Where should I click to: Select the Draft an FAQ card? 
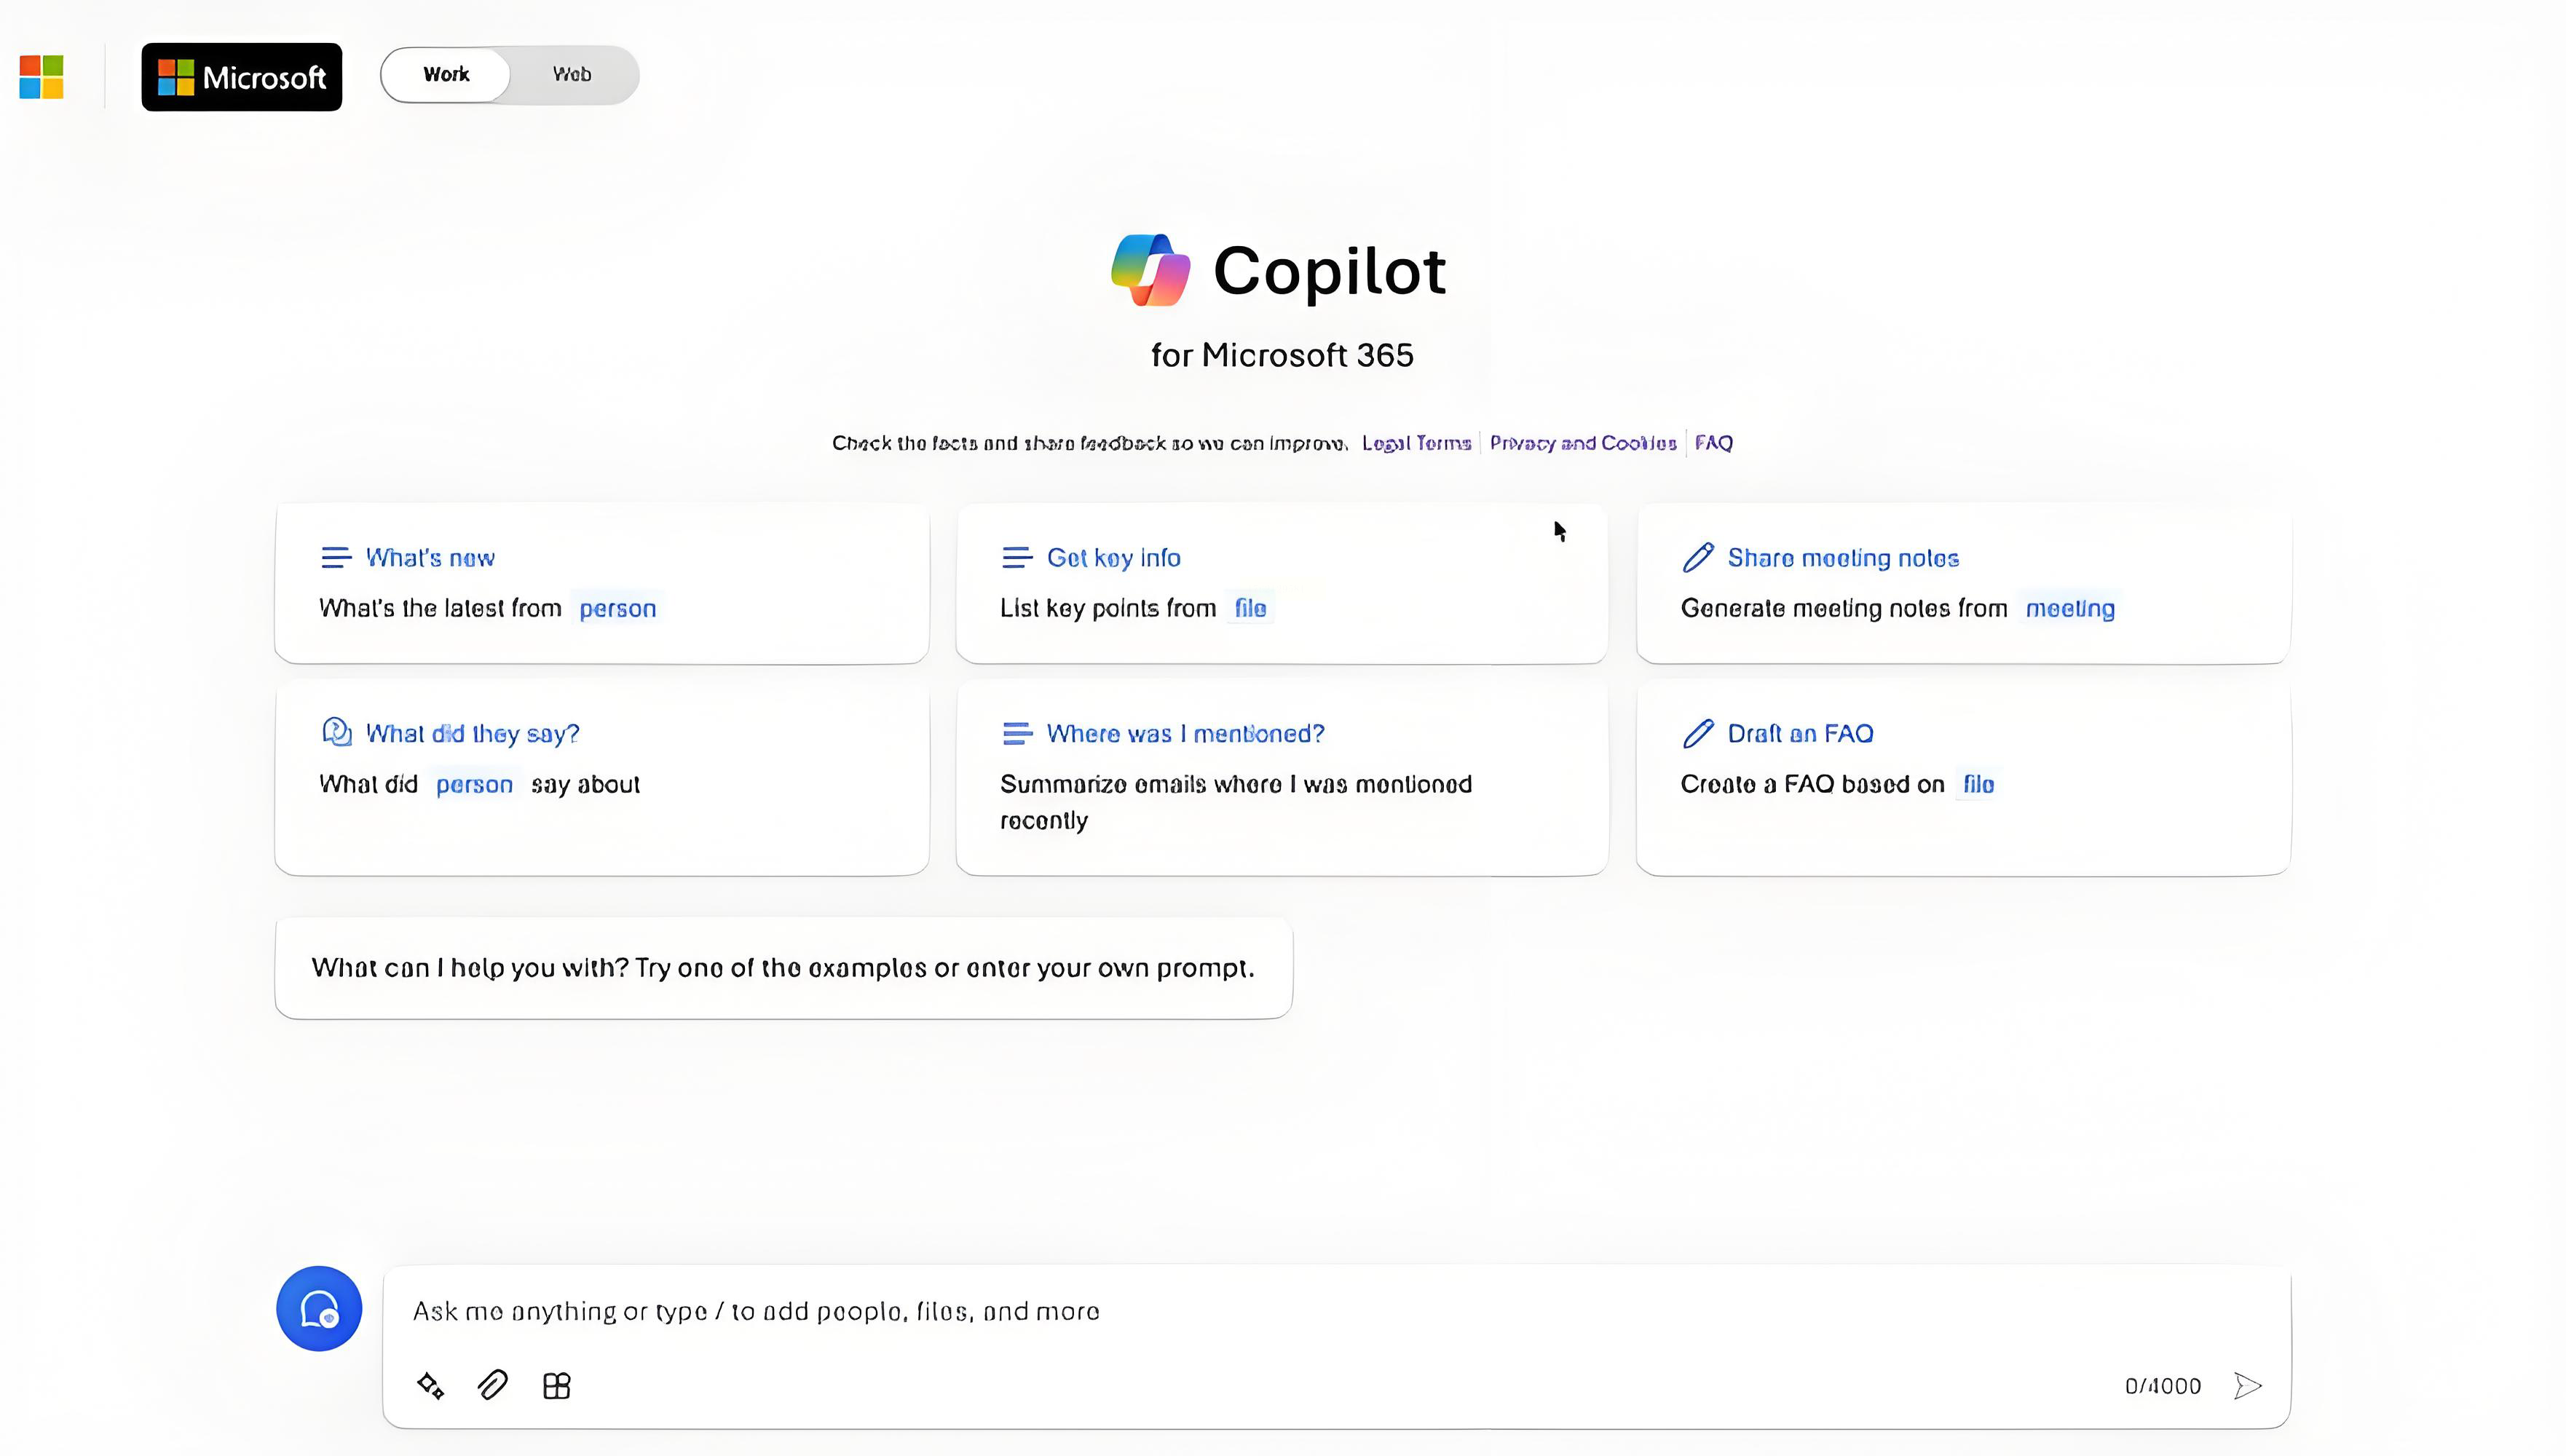click(x=1963, y=777)
